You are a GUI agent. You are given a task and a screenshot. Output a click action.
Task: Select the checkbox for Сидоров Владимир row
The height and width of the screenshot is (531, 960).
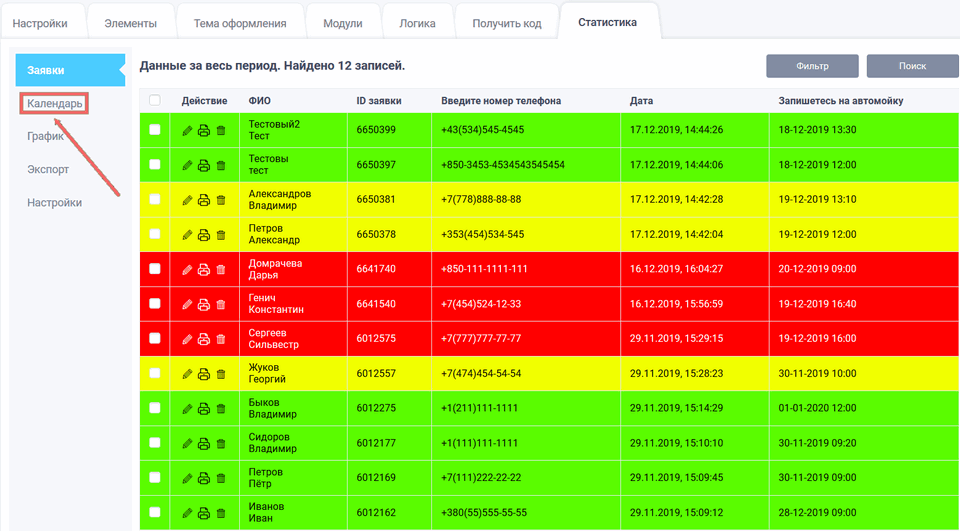[154, 443]
